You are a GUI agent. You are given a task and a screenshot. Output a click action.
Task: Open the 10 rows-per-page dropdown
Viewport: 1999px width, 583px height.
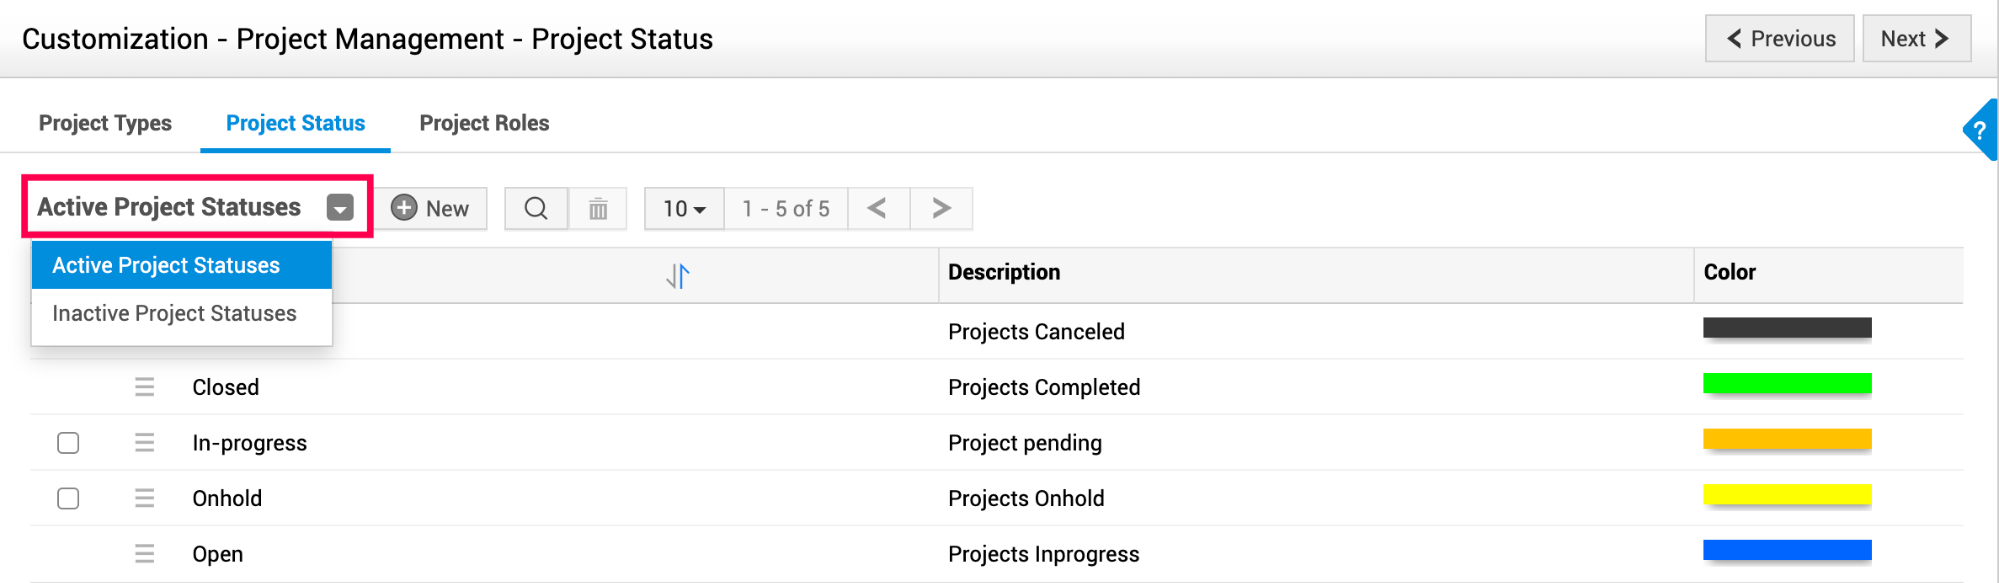pos(684,209)
